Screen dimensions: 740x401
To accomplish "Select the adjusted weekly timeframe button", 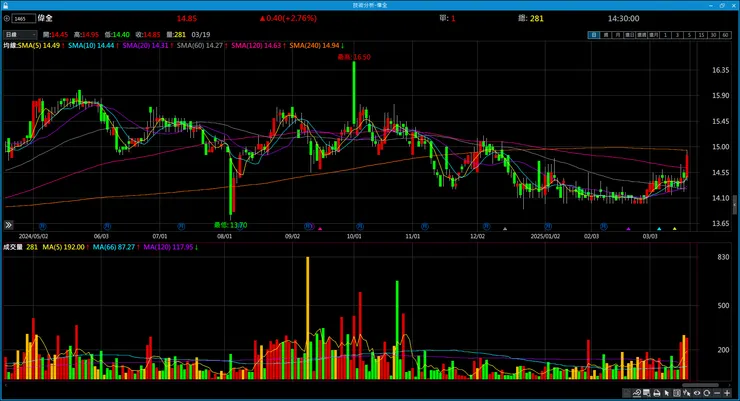I will pos(641,35).
